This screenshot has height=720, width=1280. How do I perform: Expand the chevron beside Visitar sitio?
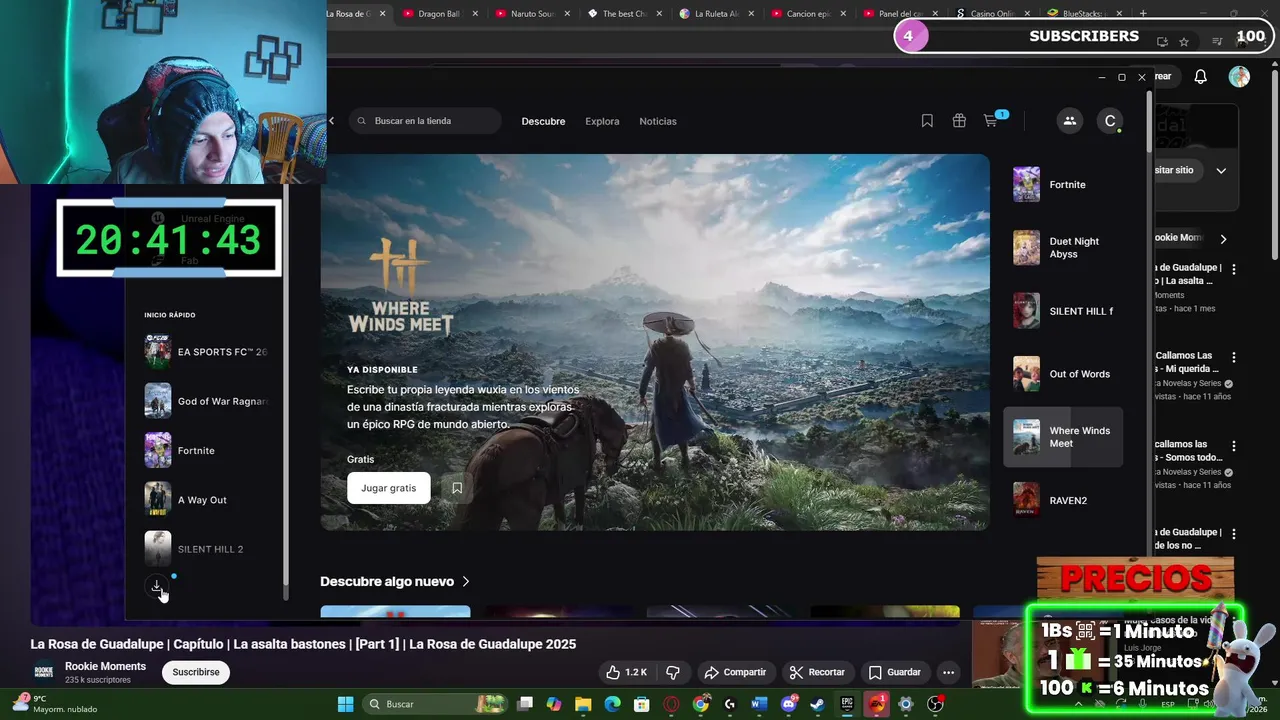1221,171
